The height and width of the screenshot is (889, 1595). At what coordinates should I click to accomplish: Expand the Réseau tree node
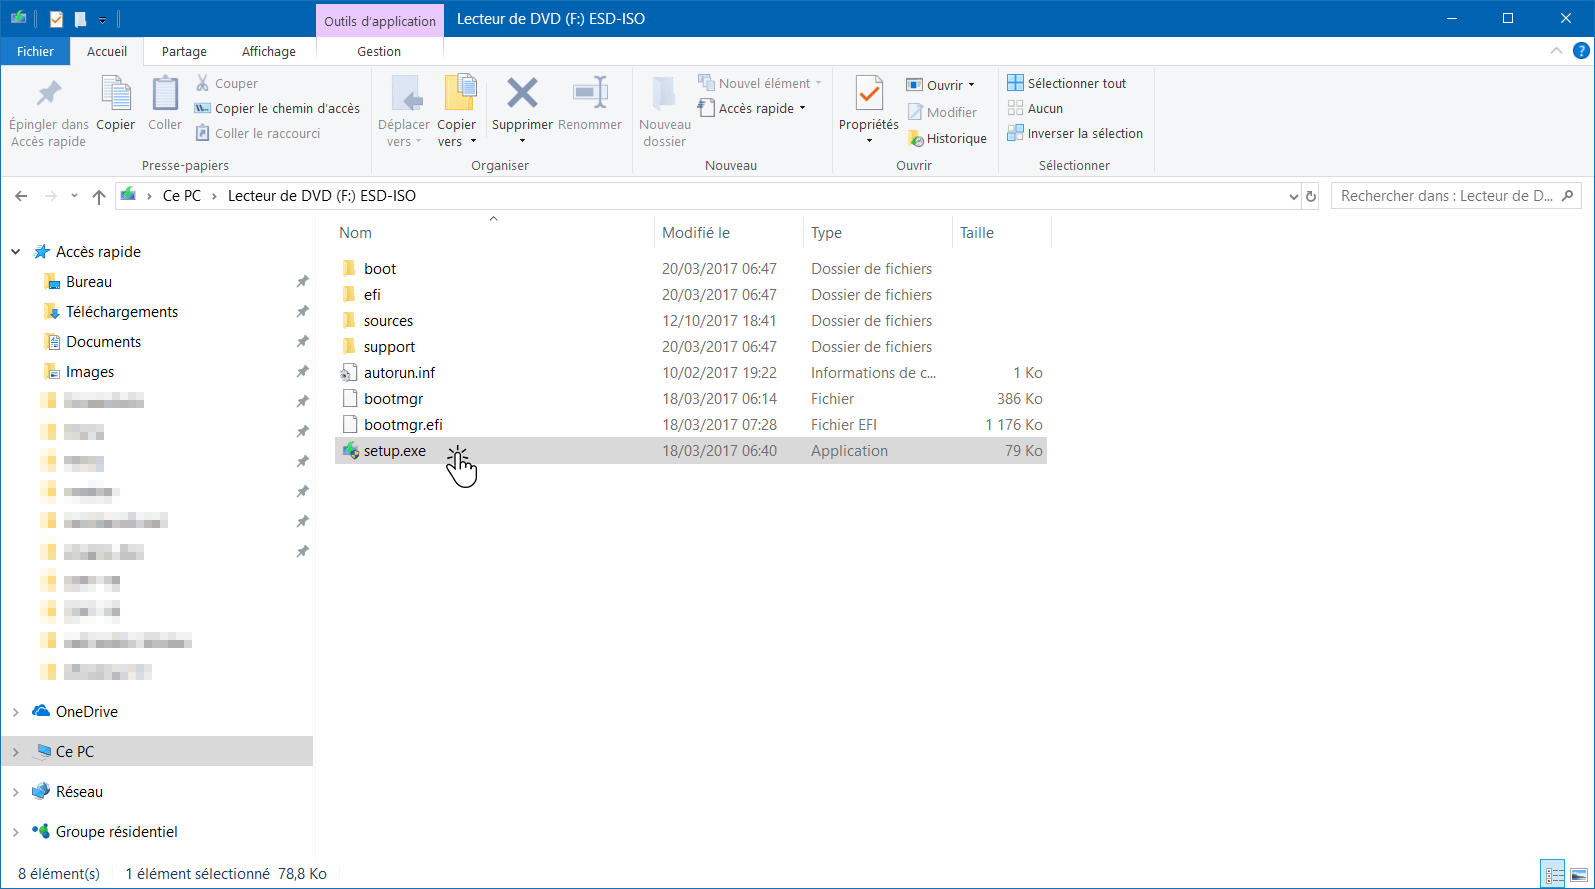(x=16, y=792)
